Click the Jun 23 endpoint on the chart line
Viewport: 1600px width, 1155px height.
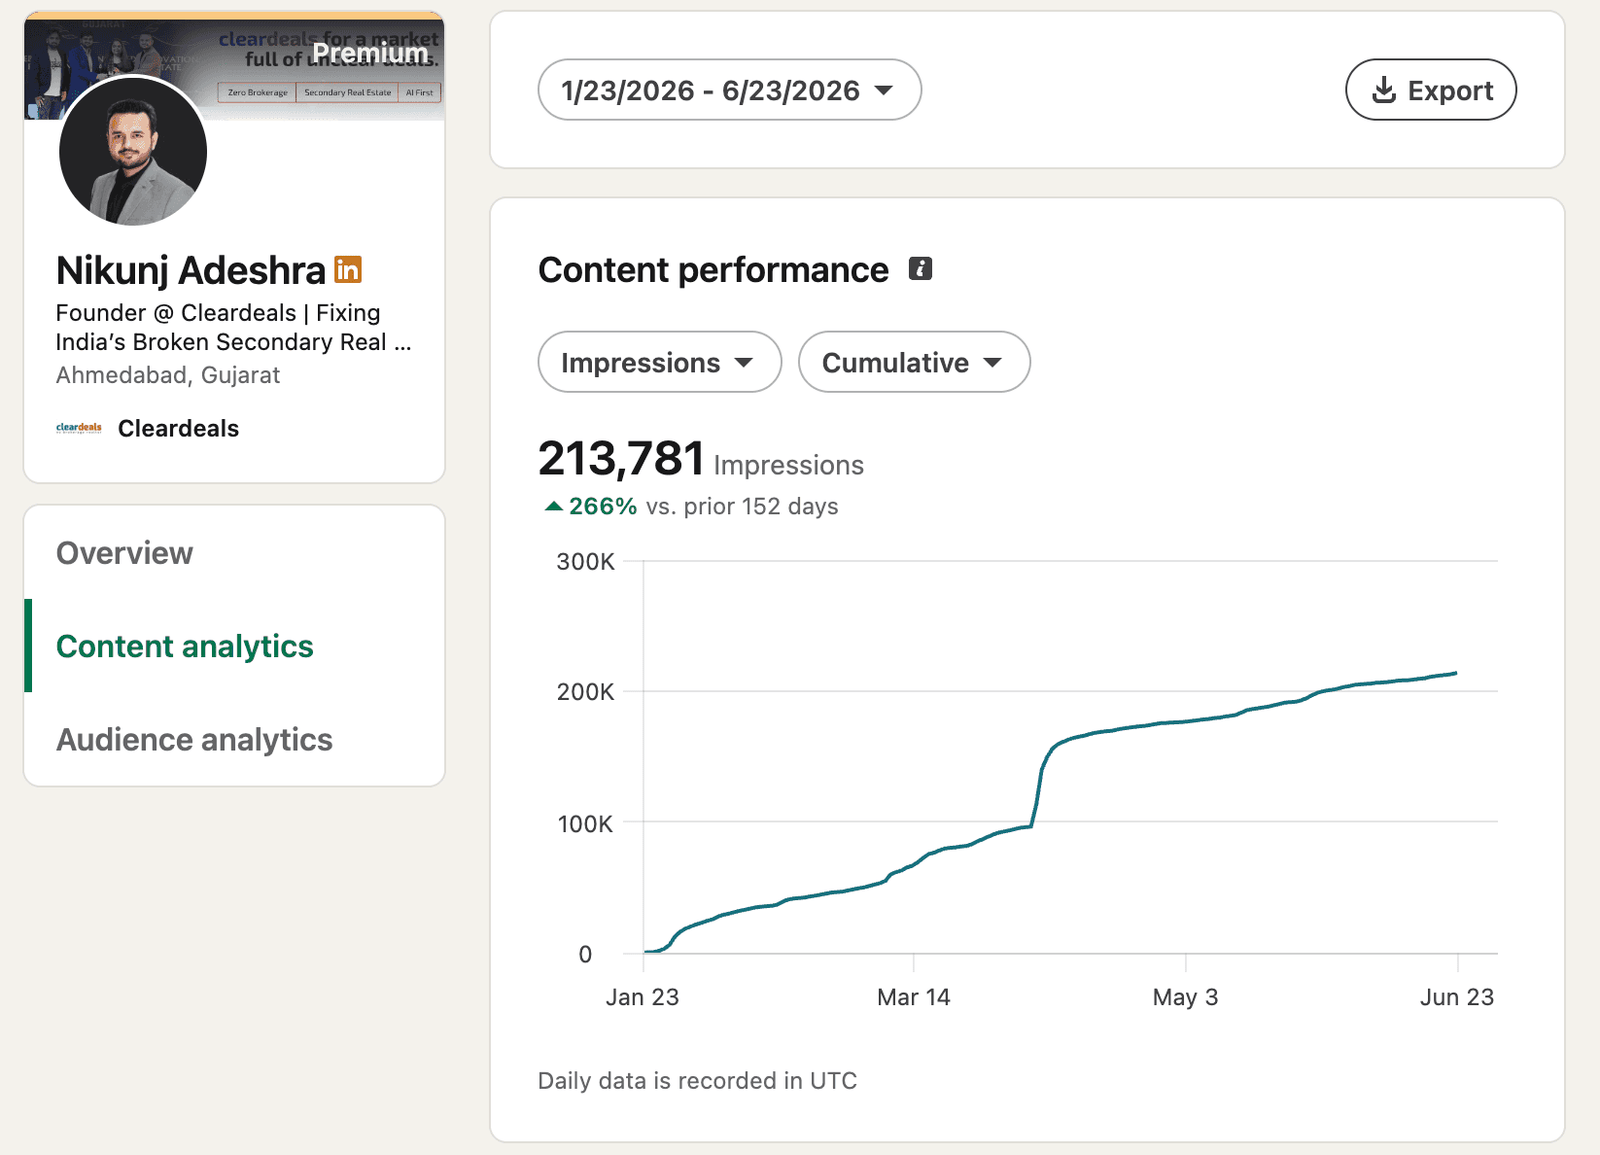1456,673
